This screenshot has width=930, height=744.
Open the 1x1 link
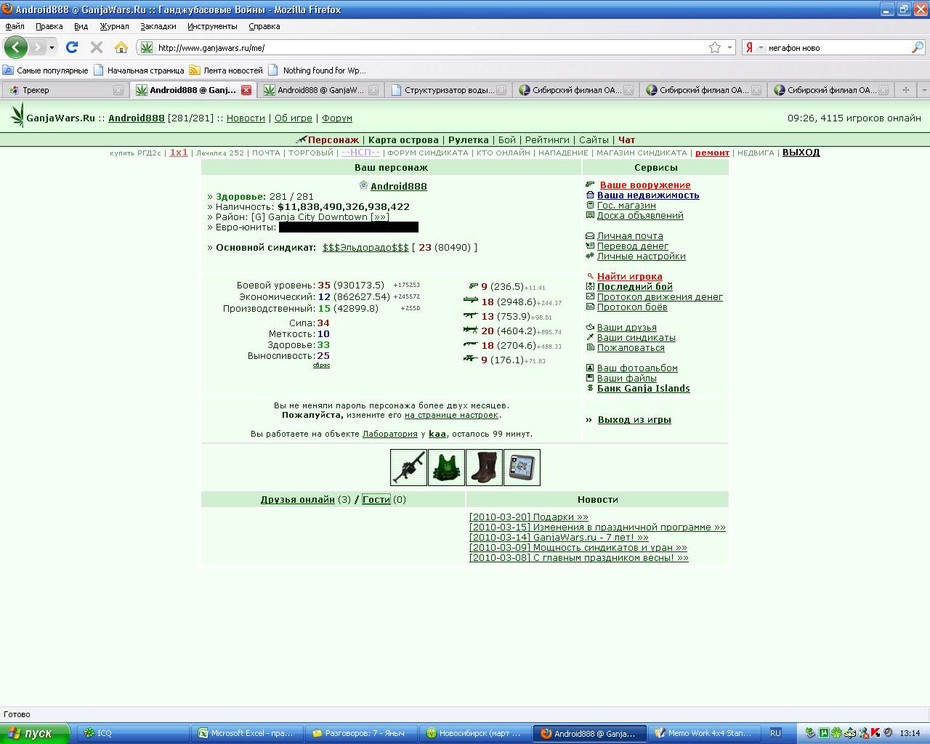tap(179, 152)
